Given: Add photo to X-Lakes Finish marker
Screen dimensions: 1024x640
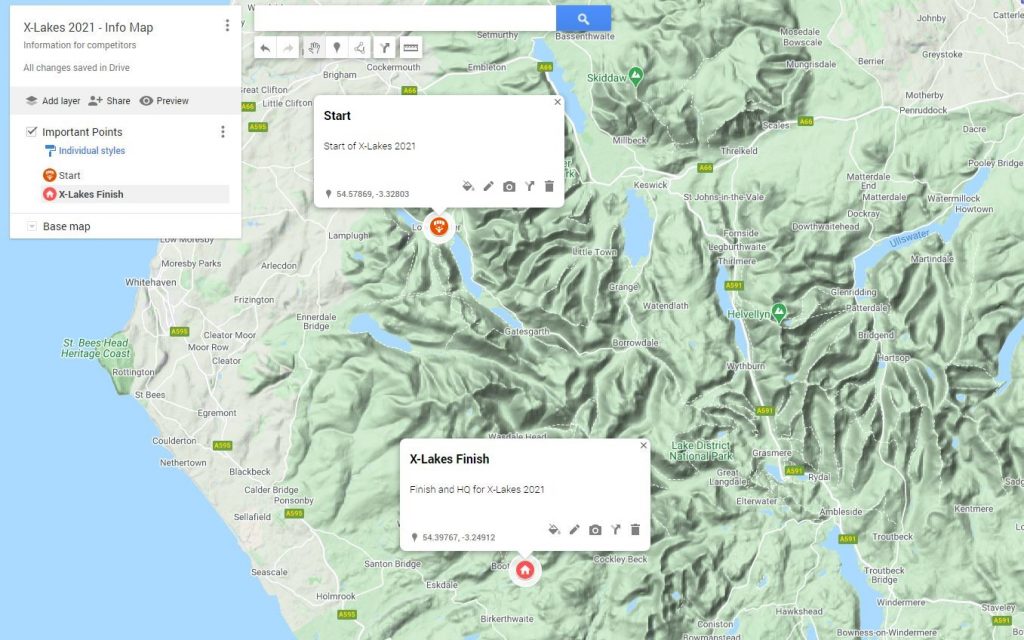Looking at the screenshot, I should [x=595, y=530].
